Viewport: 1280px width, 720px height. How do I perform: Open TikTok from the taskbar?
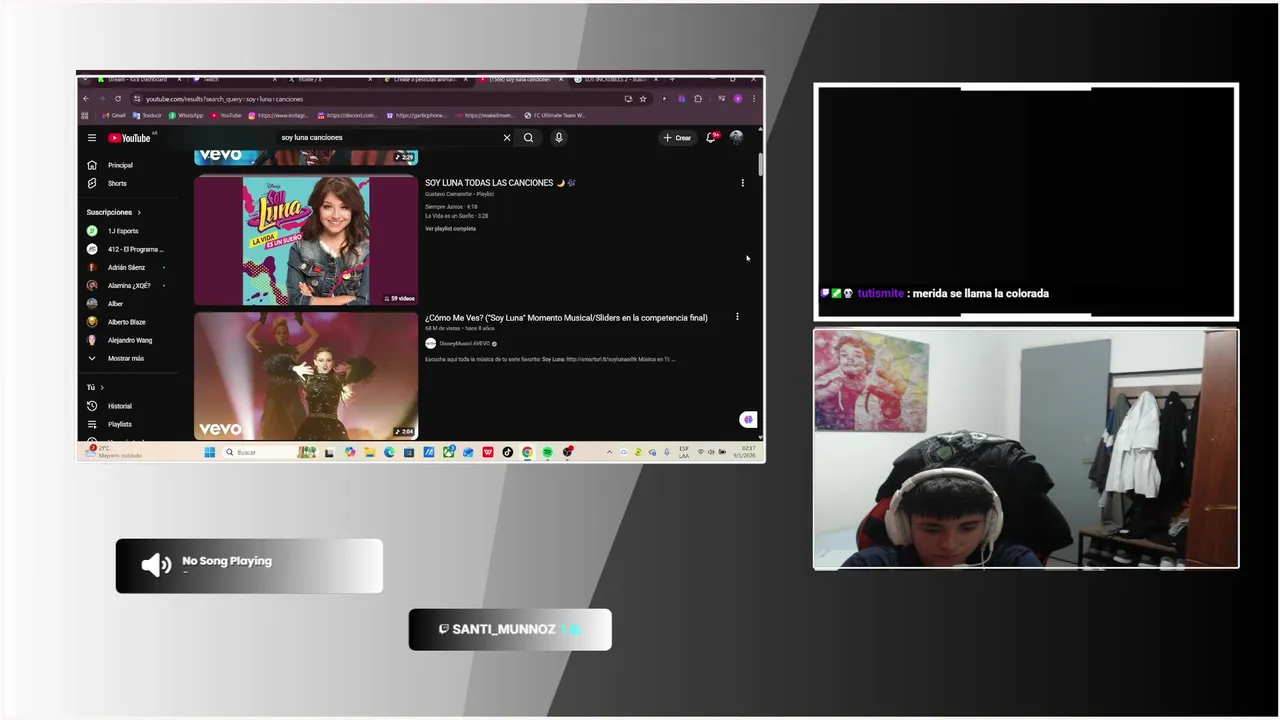[507, 452]
